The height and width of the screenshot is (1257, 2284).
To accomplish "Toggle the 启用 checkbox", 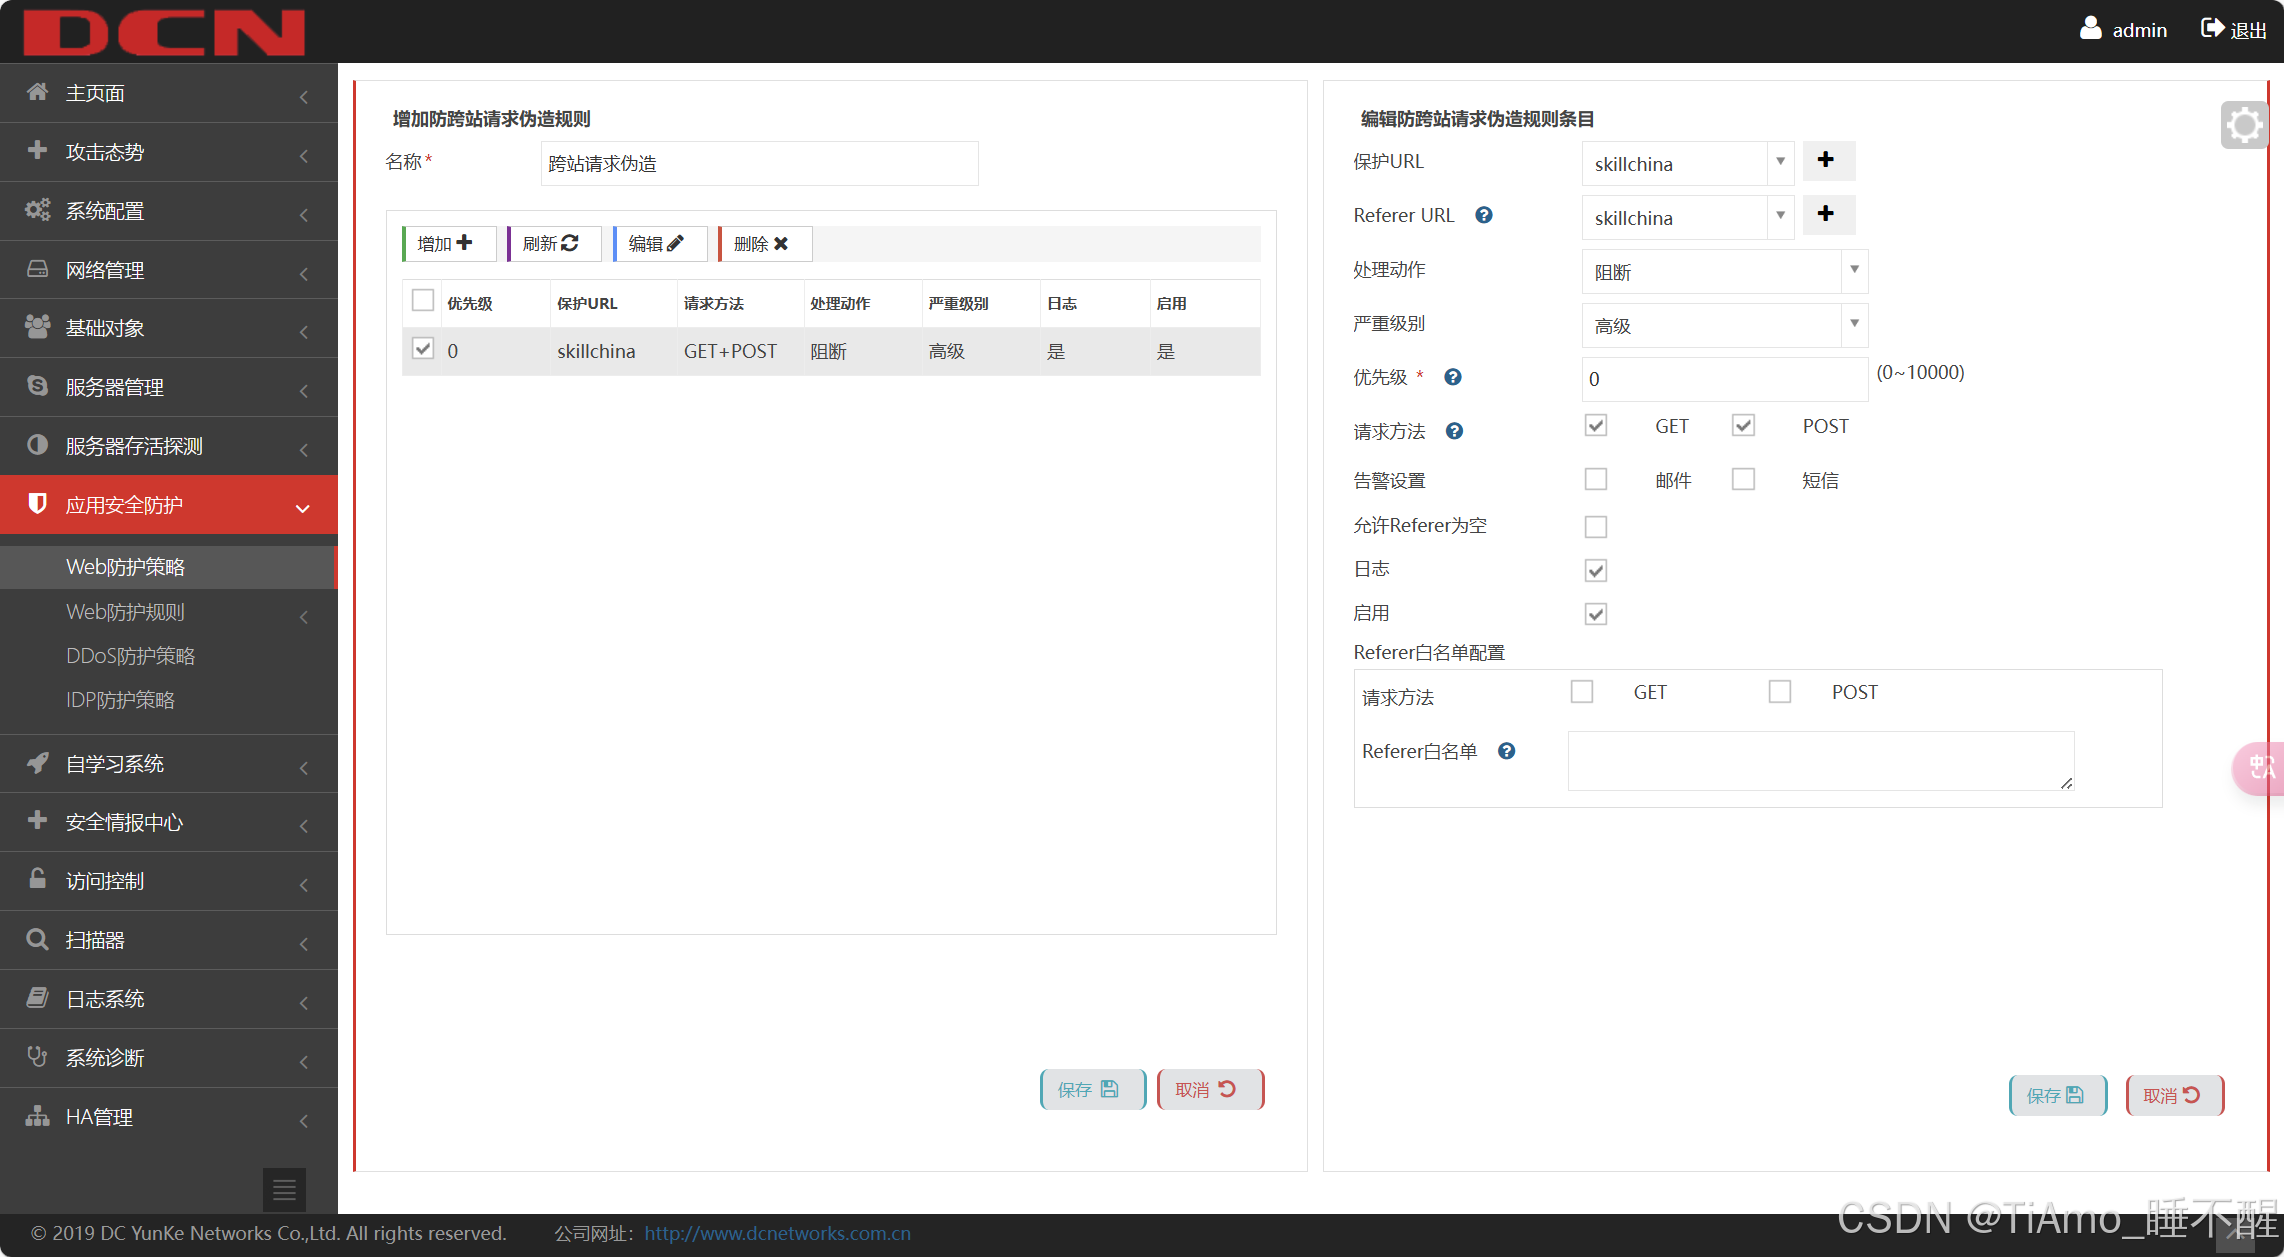I will click(x=1596, y=614).
